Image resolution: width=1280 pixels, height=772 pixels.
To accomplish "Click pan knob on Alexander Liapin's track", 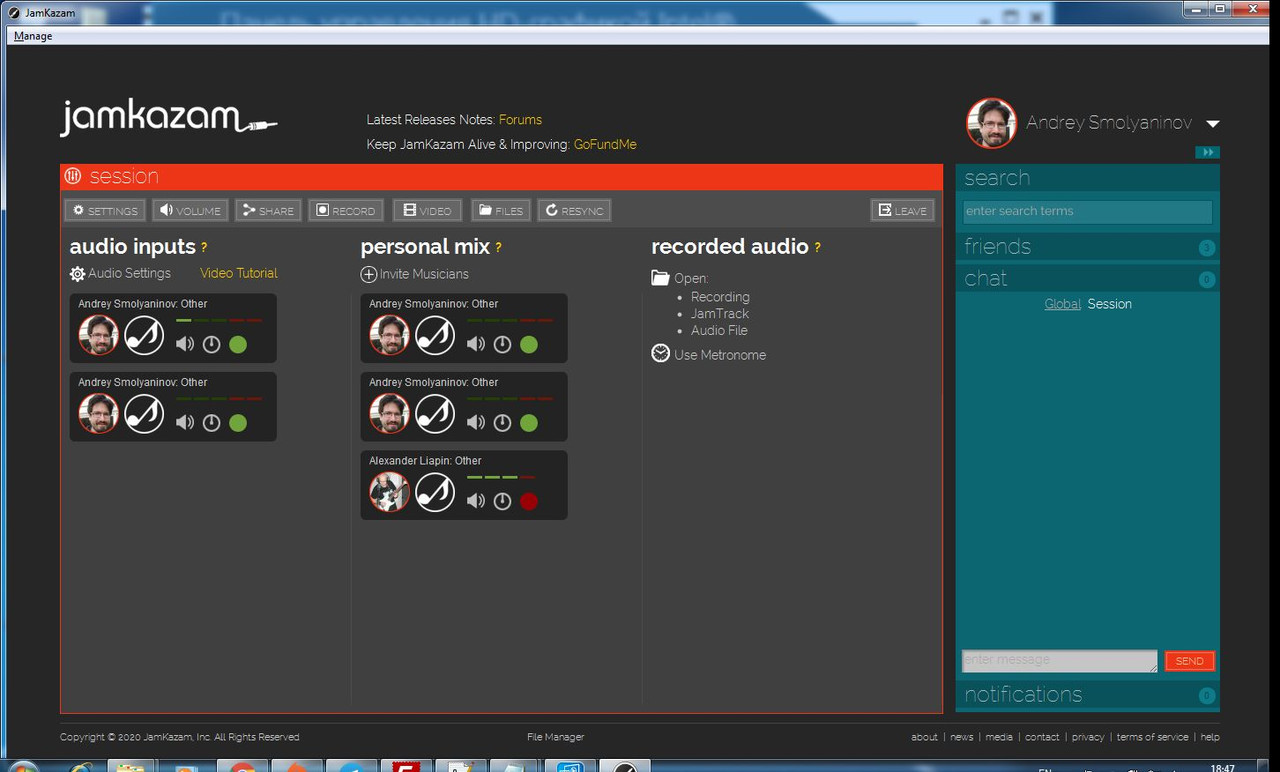I will click(502, 501).
